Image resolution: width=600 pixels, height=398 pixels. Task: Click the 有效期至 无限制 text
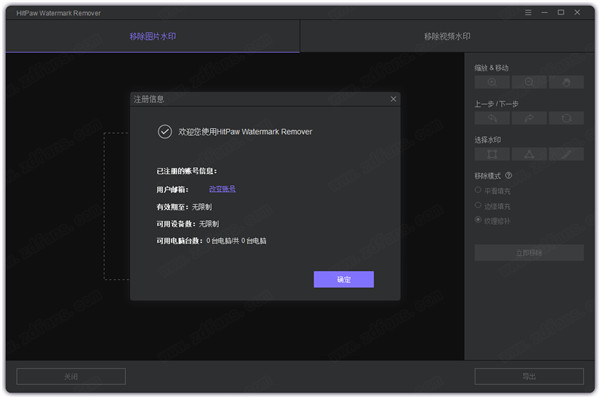point(184,207)
